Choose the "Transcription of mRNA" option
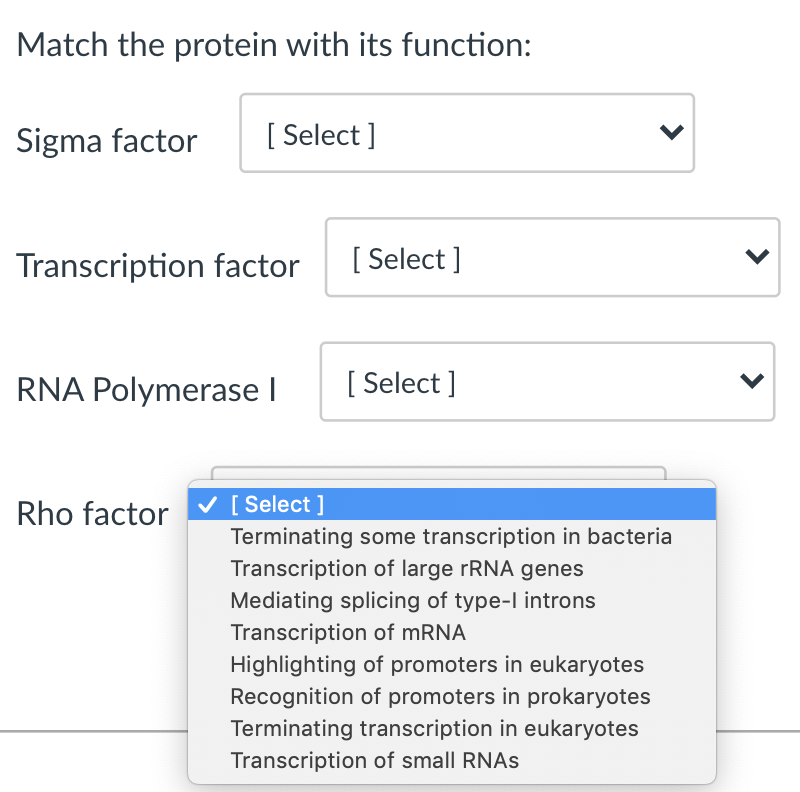This screenshot has height=792, width=800. click(x=348, y=633)
